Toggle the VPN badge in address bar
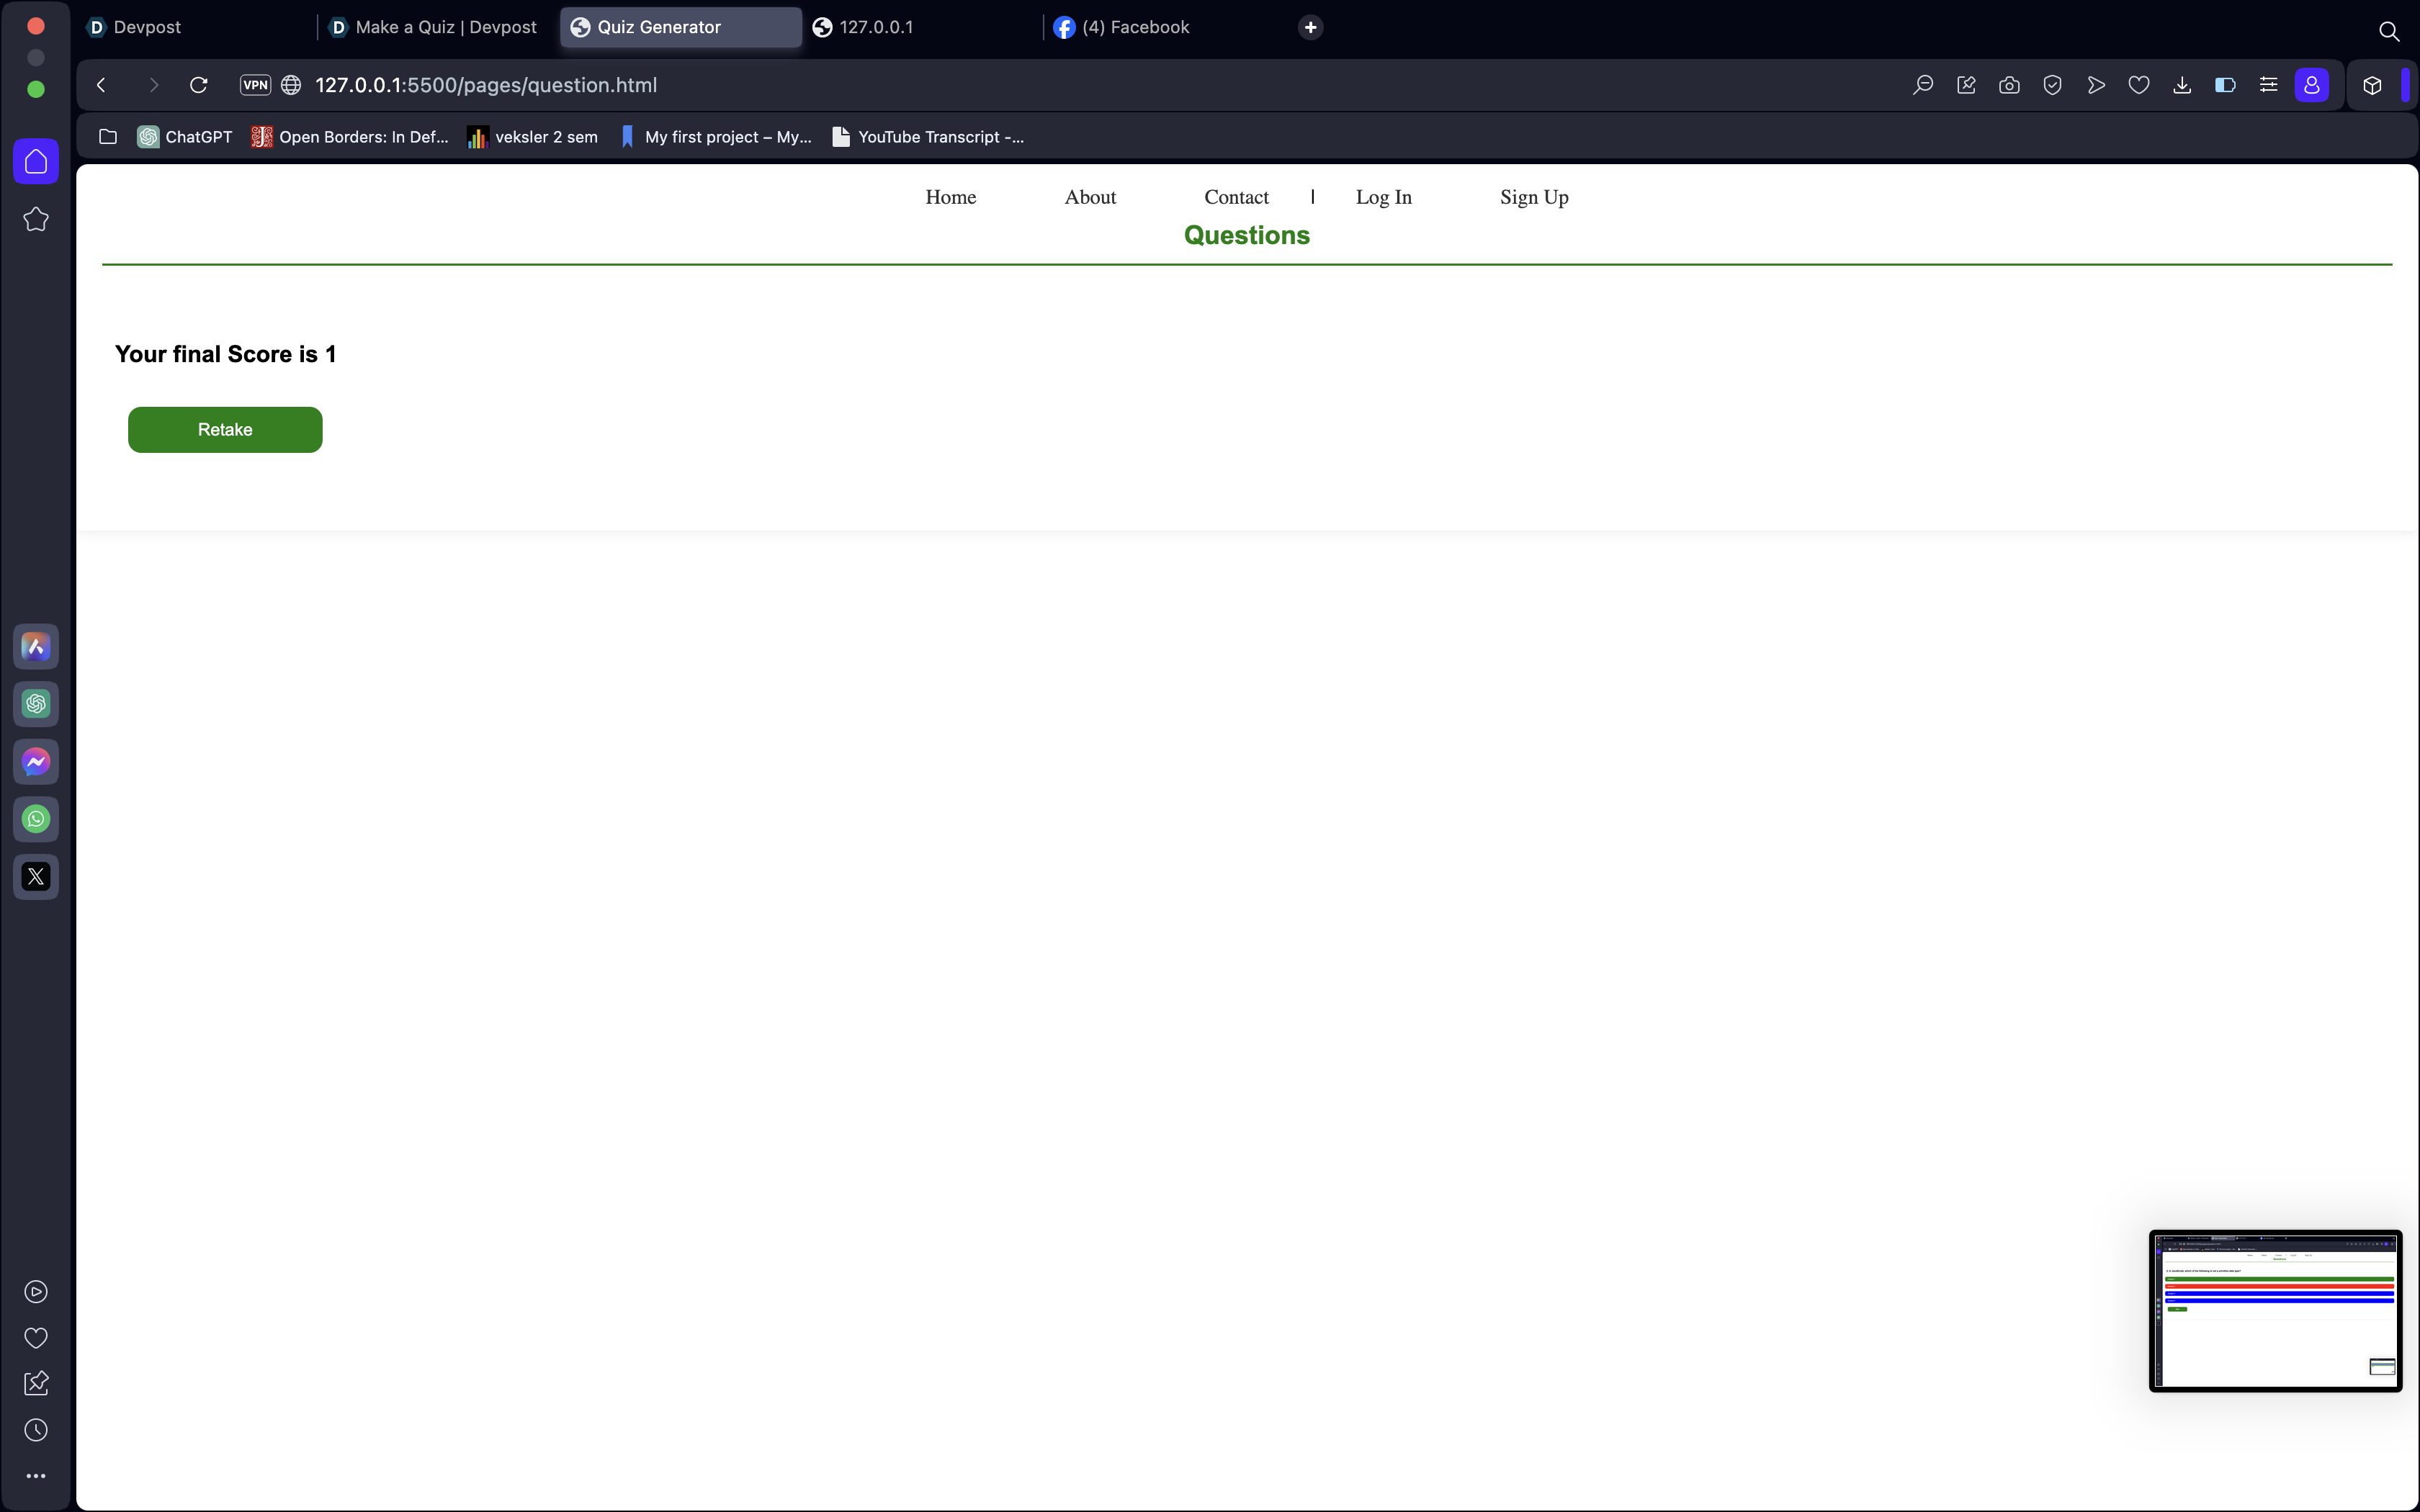The width and height of the screenshot is (2420, 1512). tap(255, 85)
